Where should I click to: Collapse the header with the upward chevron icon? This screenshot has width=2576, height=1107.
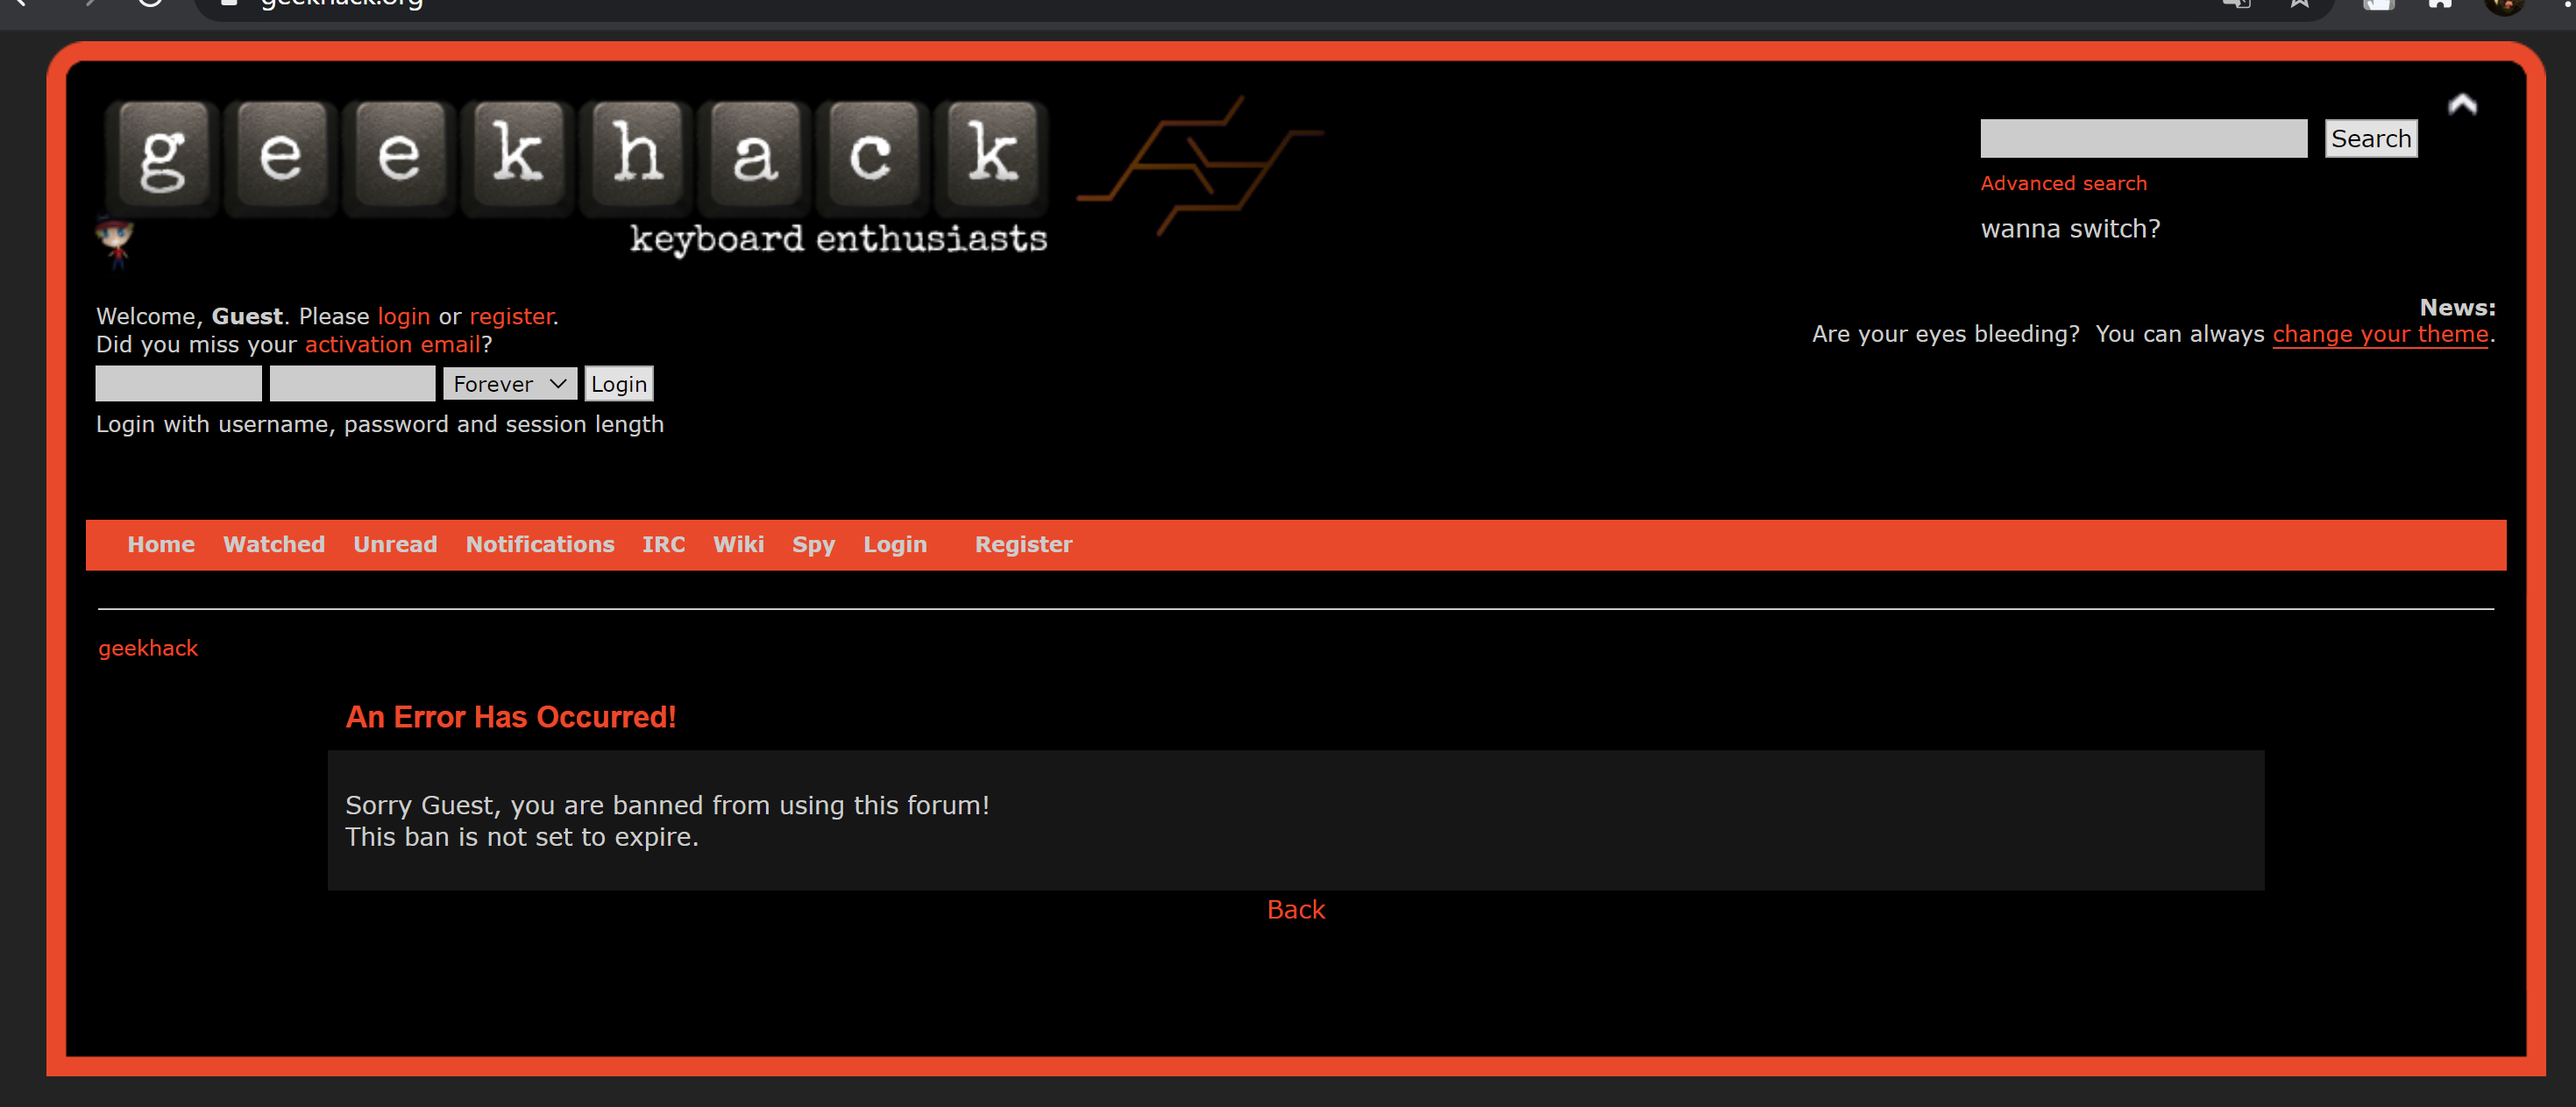2462,104
